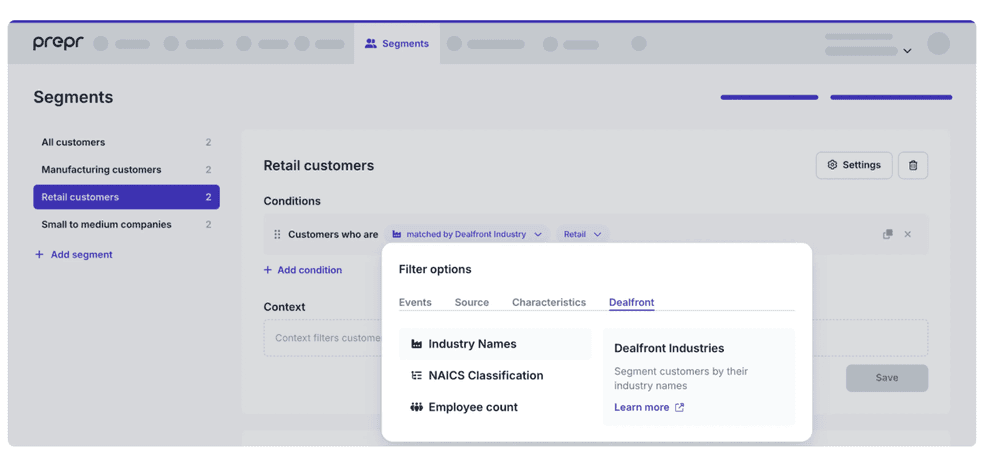Click Filter options title text
Screen dimensions: 1000x465
point(435,269)
